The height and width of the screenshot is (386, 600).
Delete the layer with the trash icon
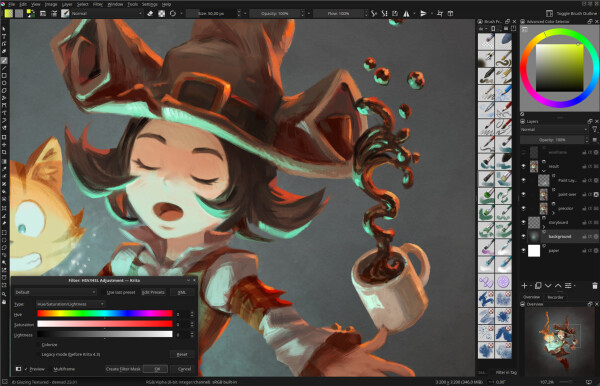[x=595, y=286]
